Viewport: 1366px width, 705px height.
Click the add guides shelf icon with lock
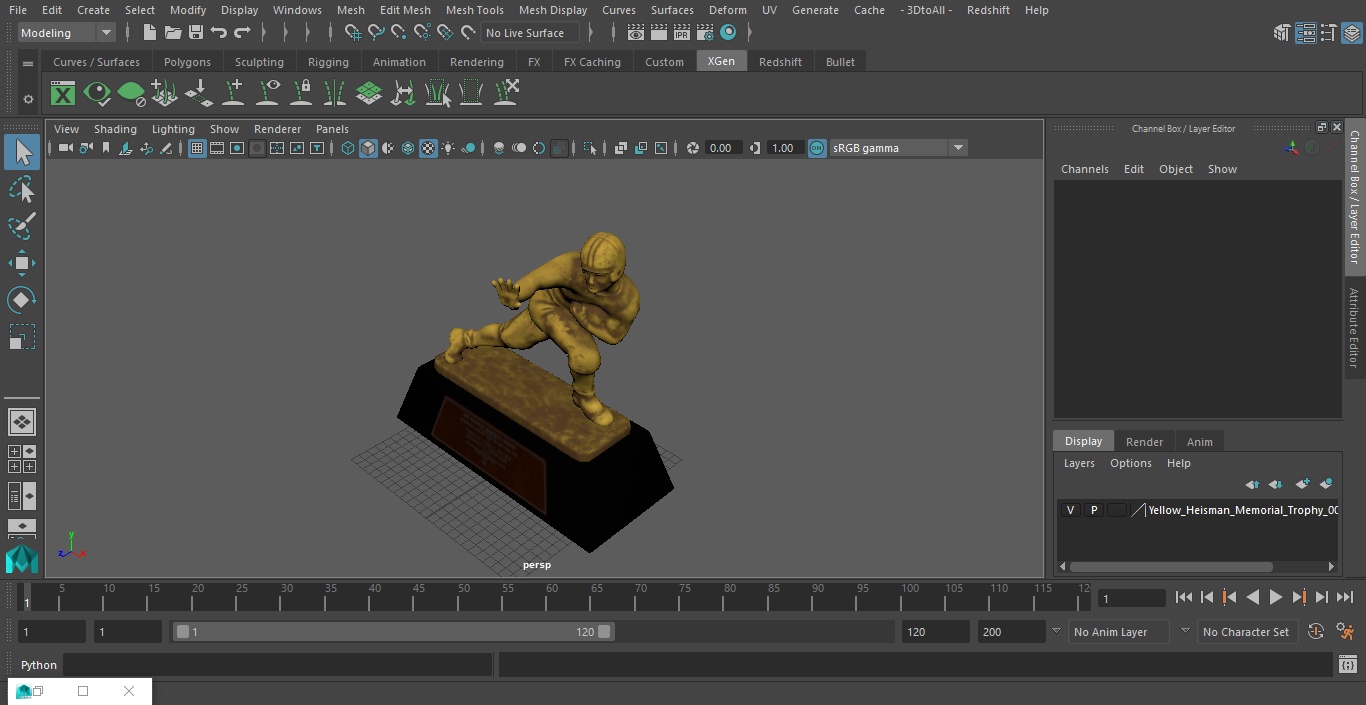[301, 94]
